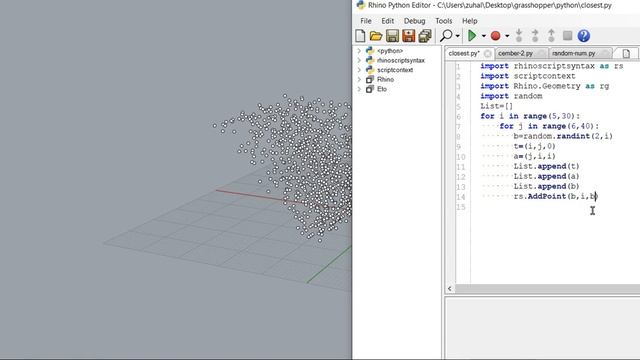The image size is (640, 360).
Task: Click on 'List=[]' code line
Action: pyautogui.click(x=497, y=106)
